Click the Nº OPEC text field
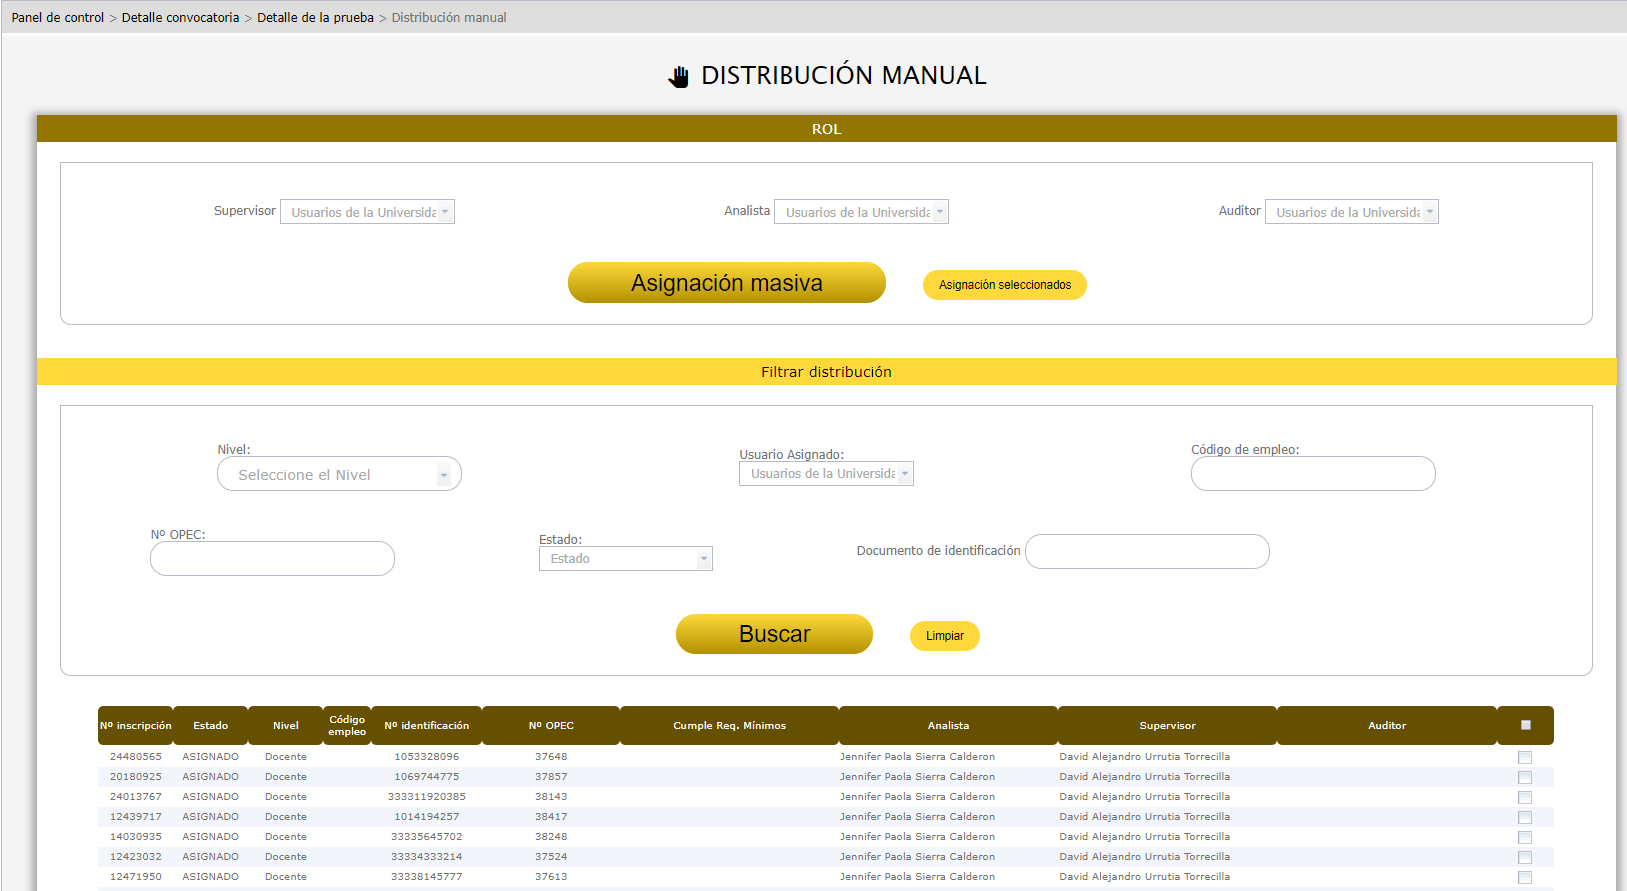This screenshot has height=891, width=1627. pos(272,559)
